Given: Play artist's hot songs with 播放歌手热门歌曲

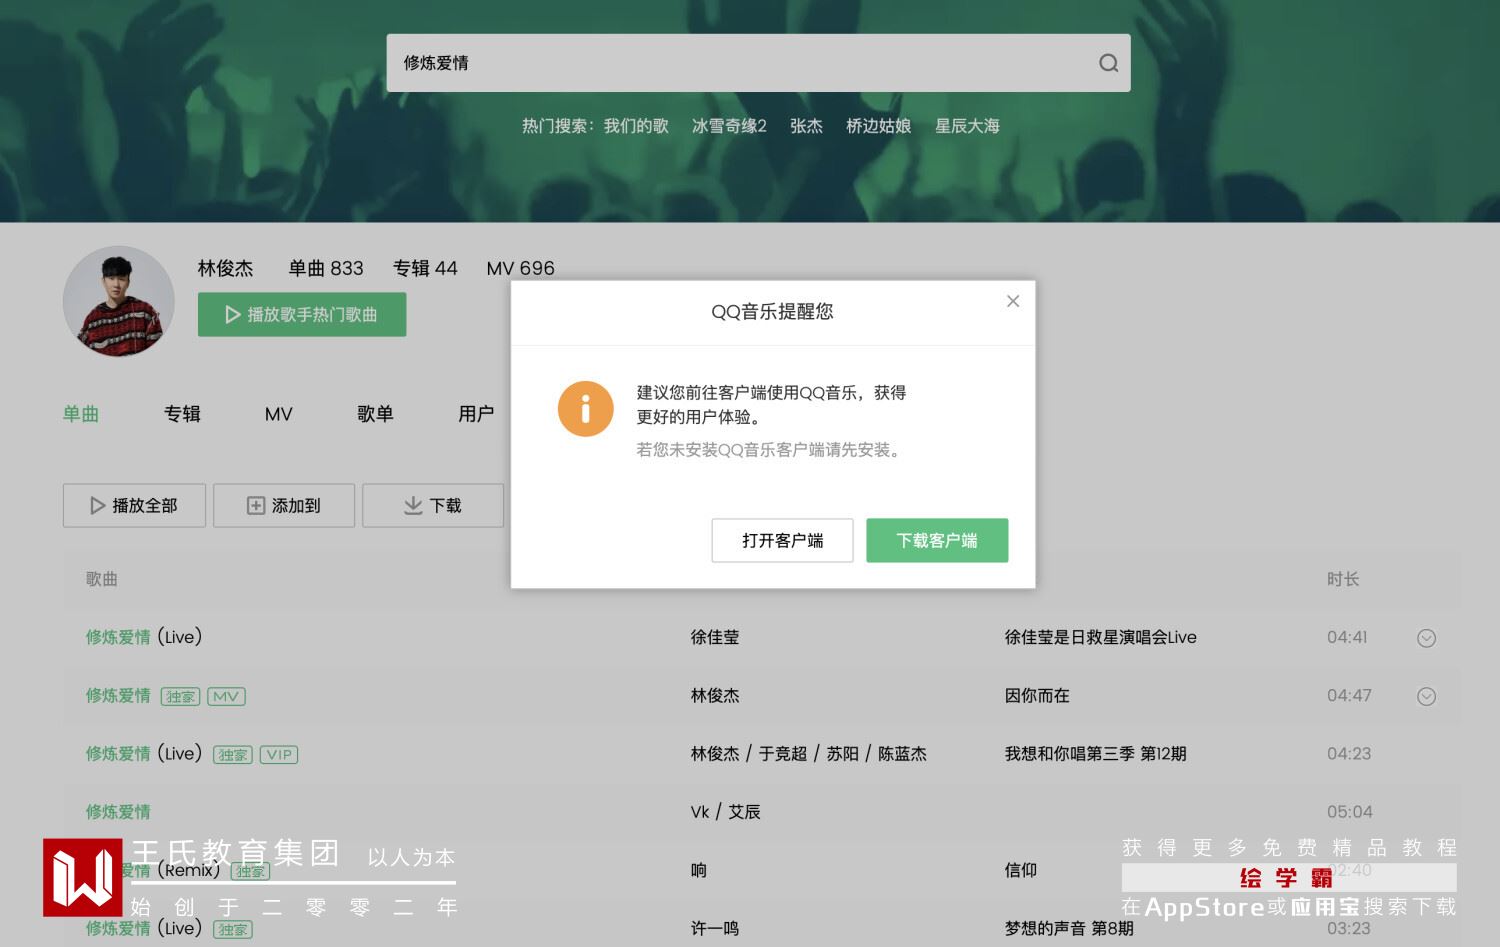Looking at the screenshot, I should coord(302,314).
